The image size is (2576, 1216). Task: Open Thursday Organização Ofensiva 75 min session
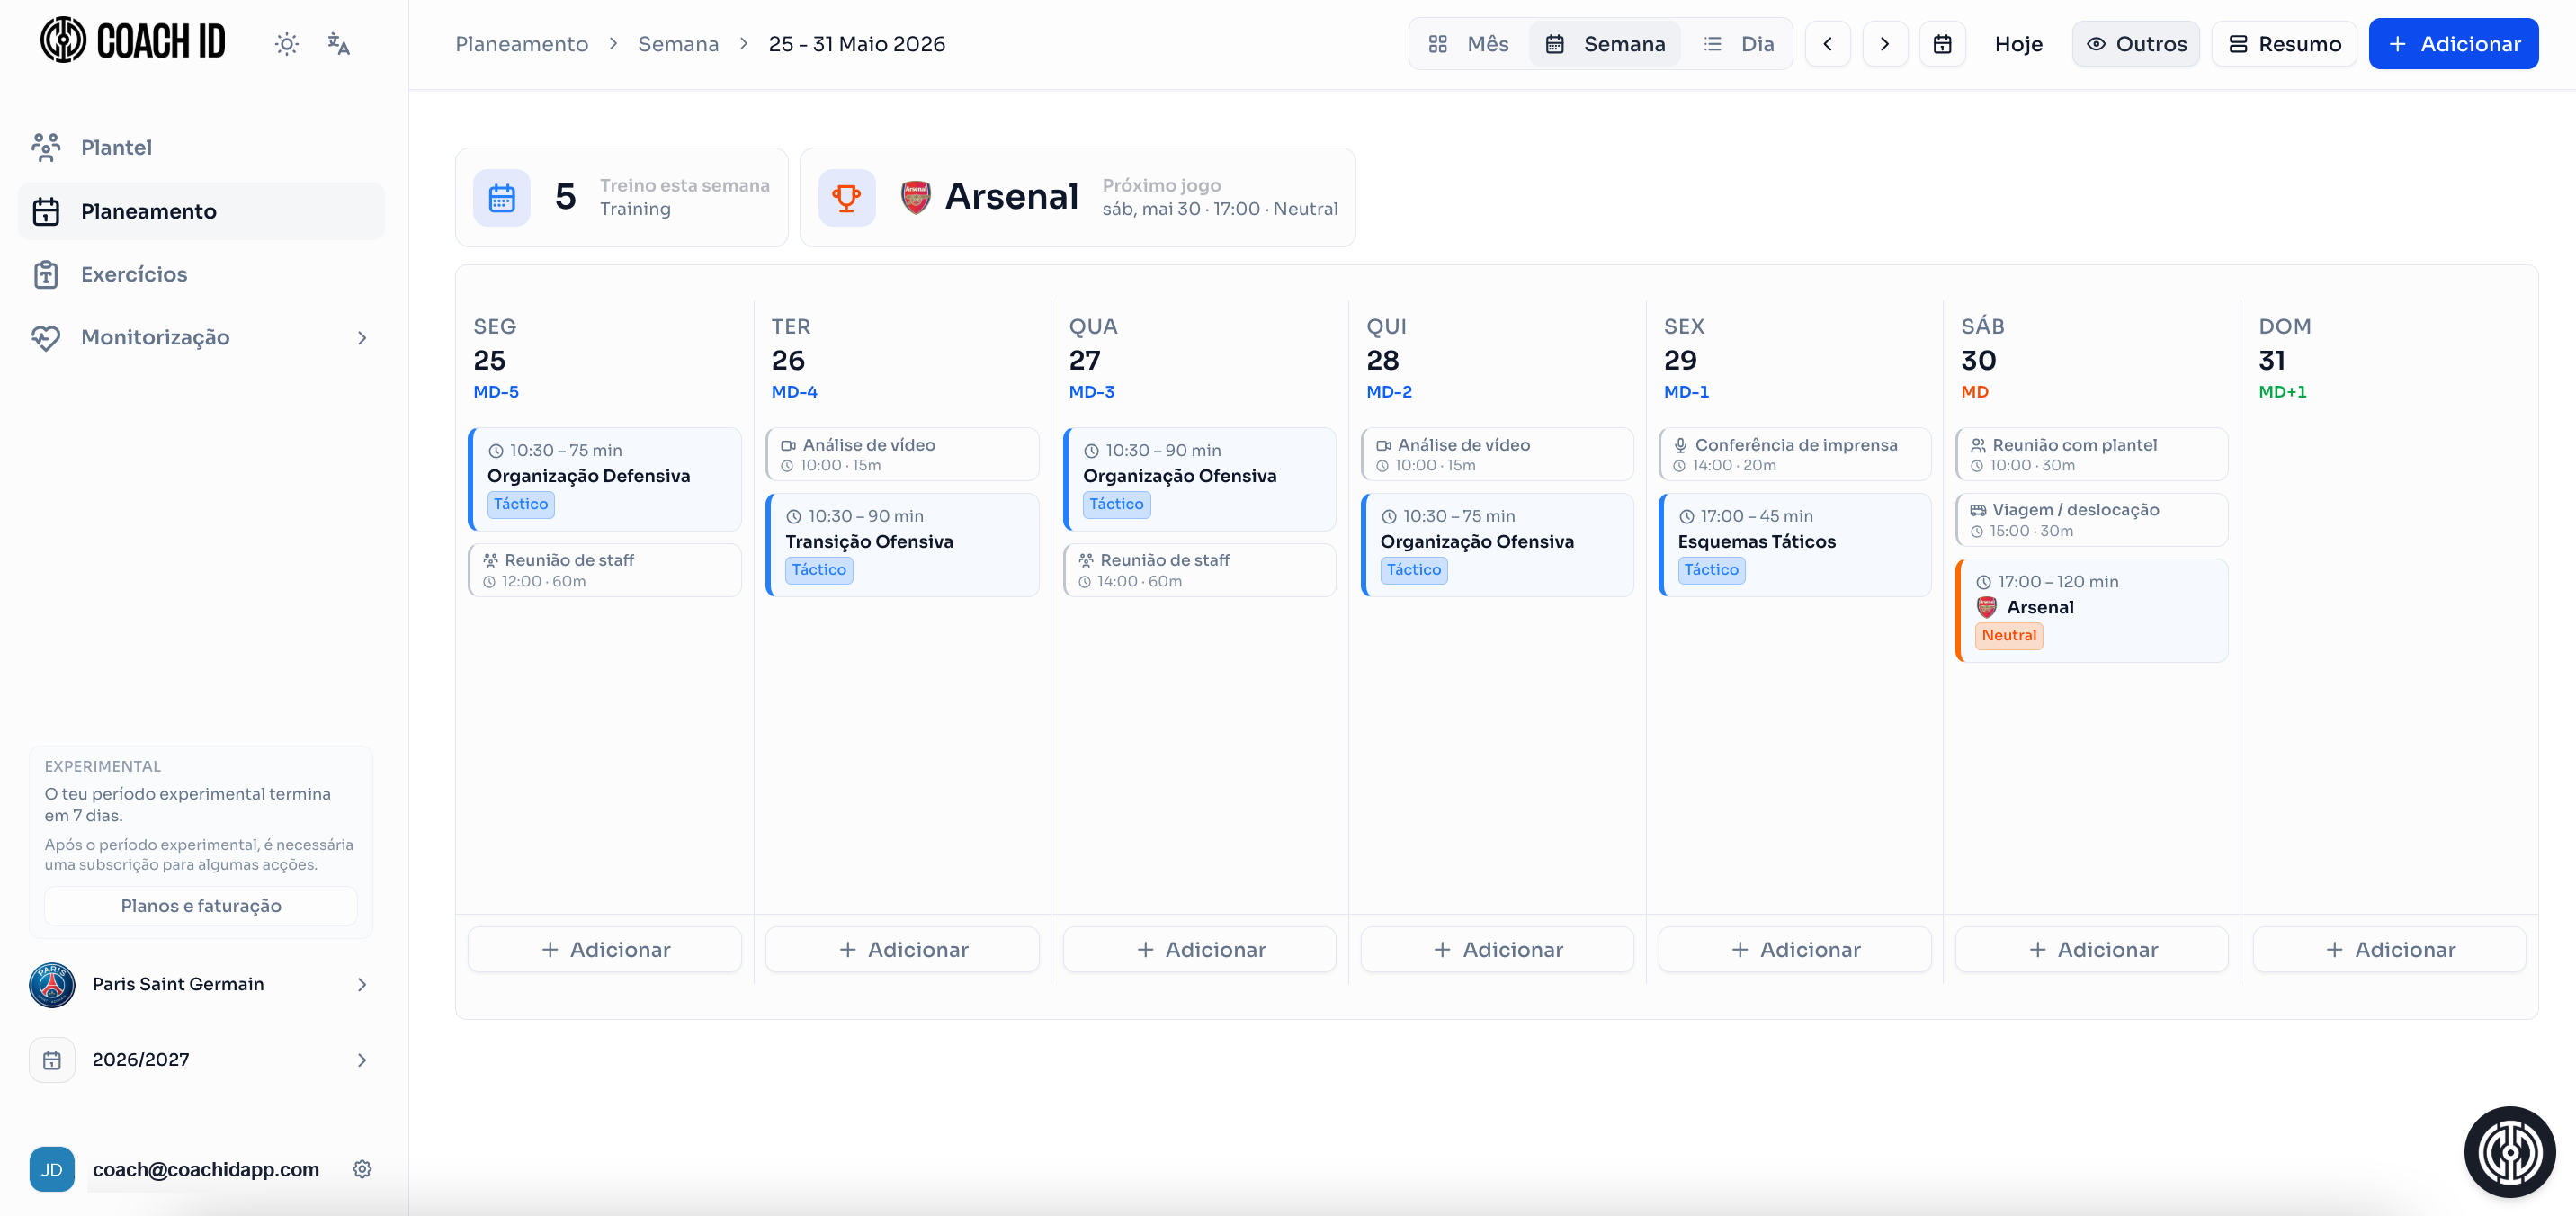(1497, 545)
